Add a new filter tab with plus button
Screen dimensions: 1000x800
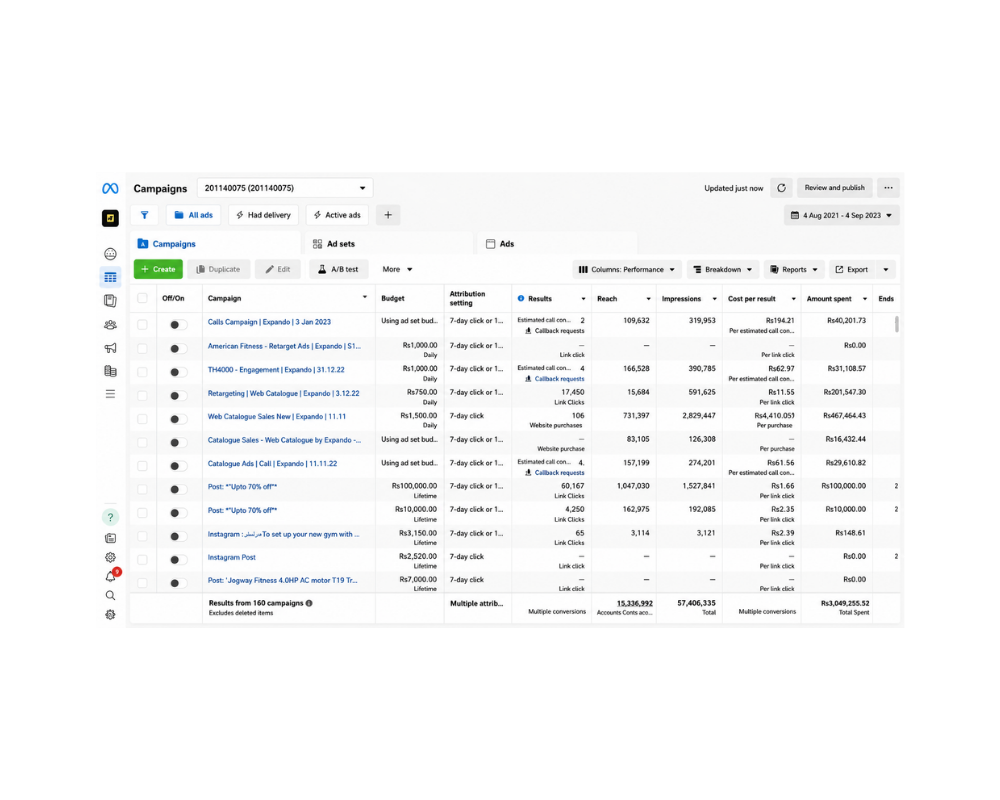(388, 215)
